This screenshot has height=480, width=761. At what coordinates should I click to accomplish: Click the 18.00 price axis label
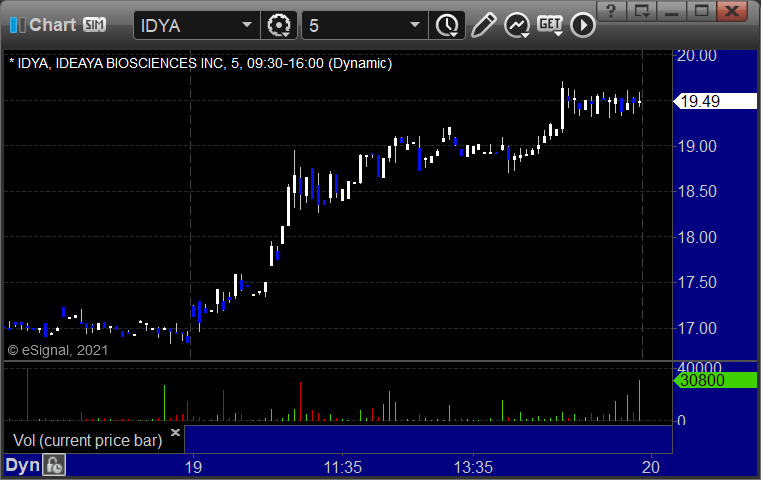(x=696, y=237)
